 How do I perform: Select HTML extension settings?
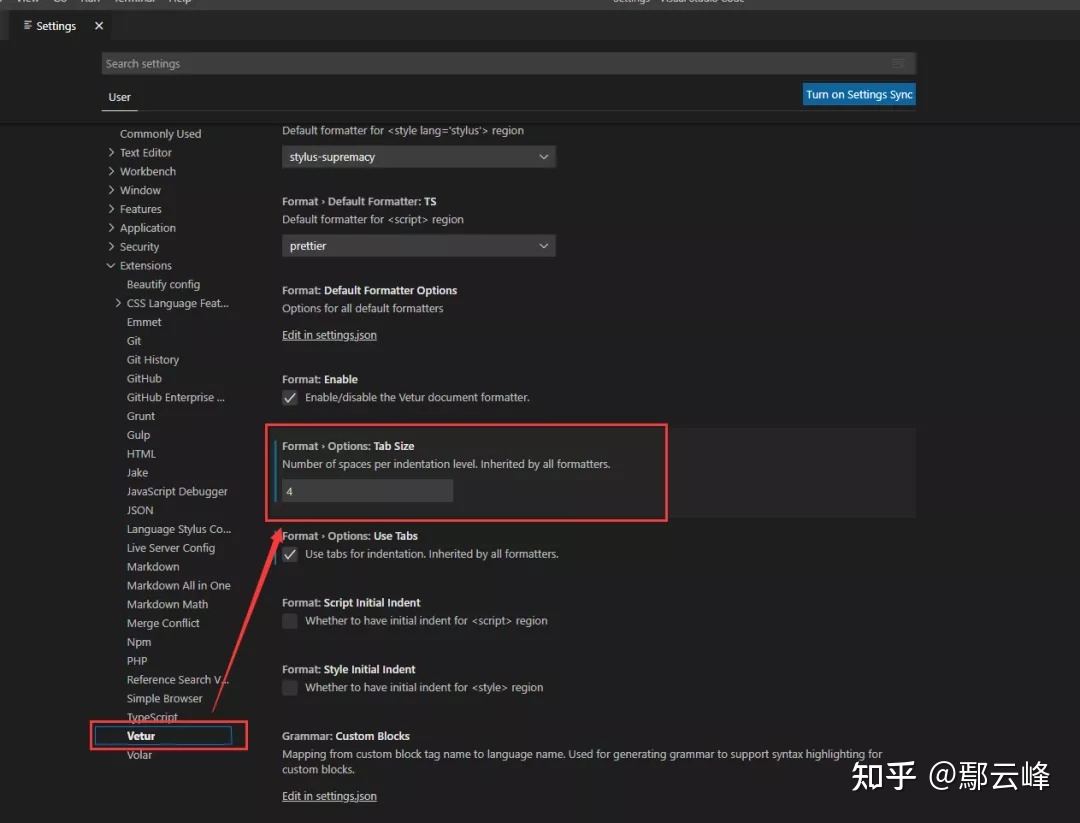(x=141, y=454)
